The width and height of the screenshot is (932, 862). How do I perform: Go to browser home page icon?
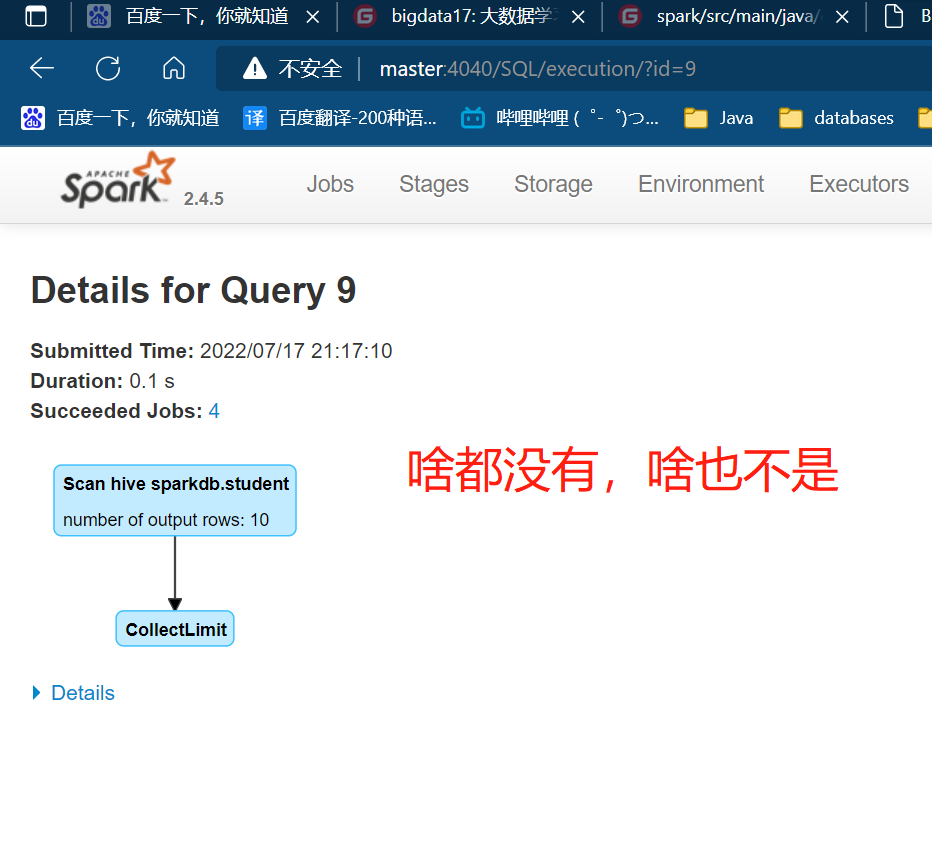click(x=174, y=68)
